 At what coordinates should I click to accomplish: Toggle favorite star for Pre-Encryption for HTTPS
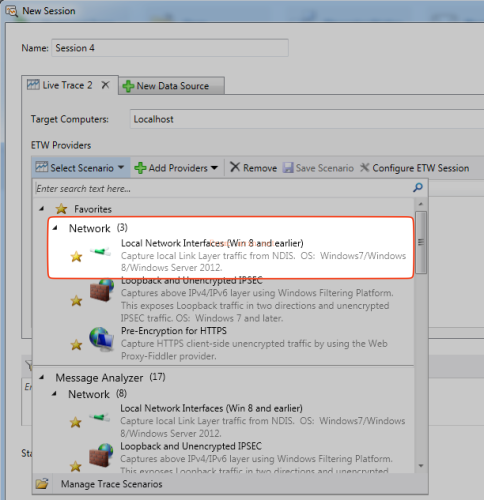(x=76, y=345)
